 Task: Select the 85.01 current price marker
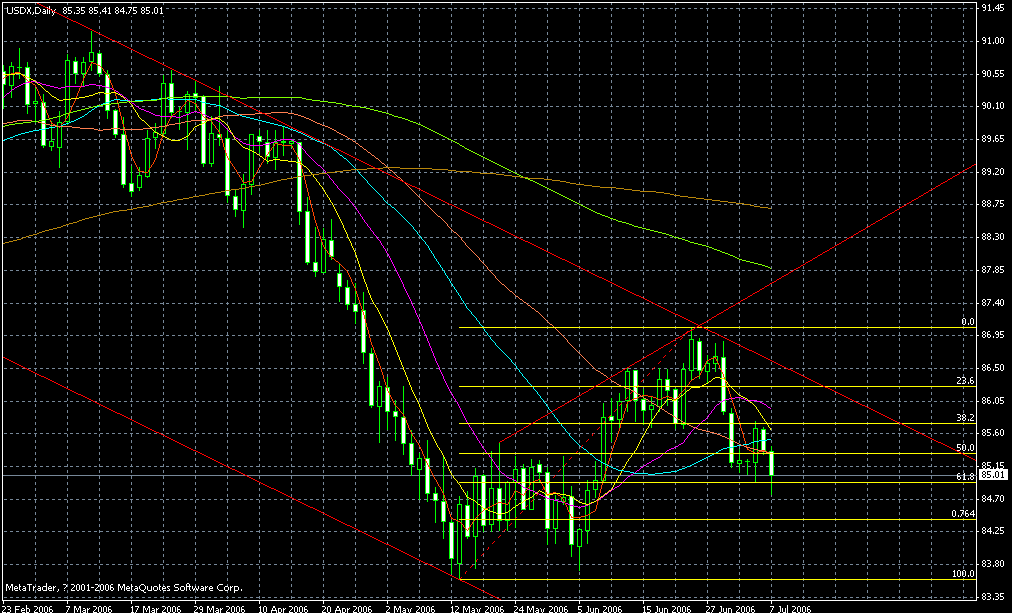point(993,476)
